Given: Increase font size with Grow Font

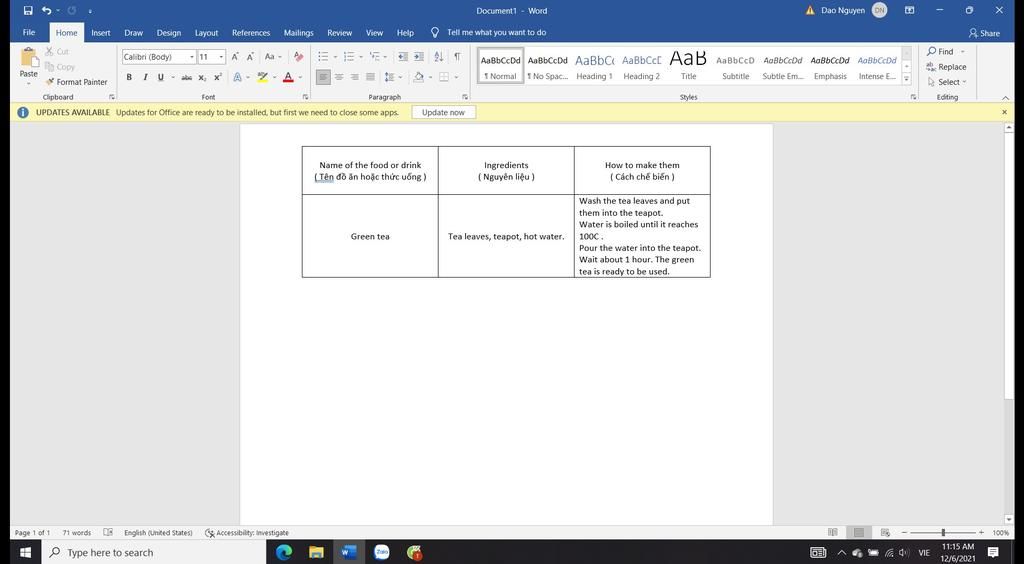Looking at the screenshot, I should click(x=235, y=57).
